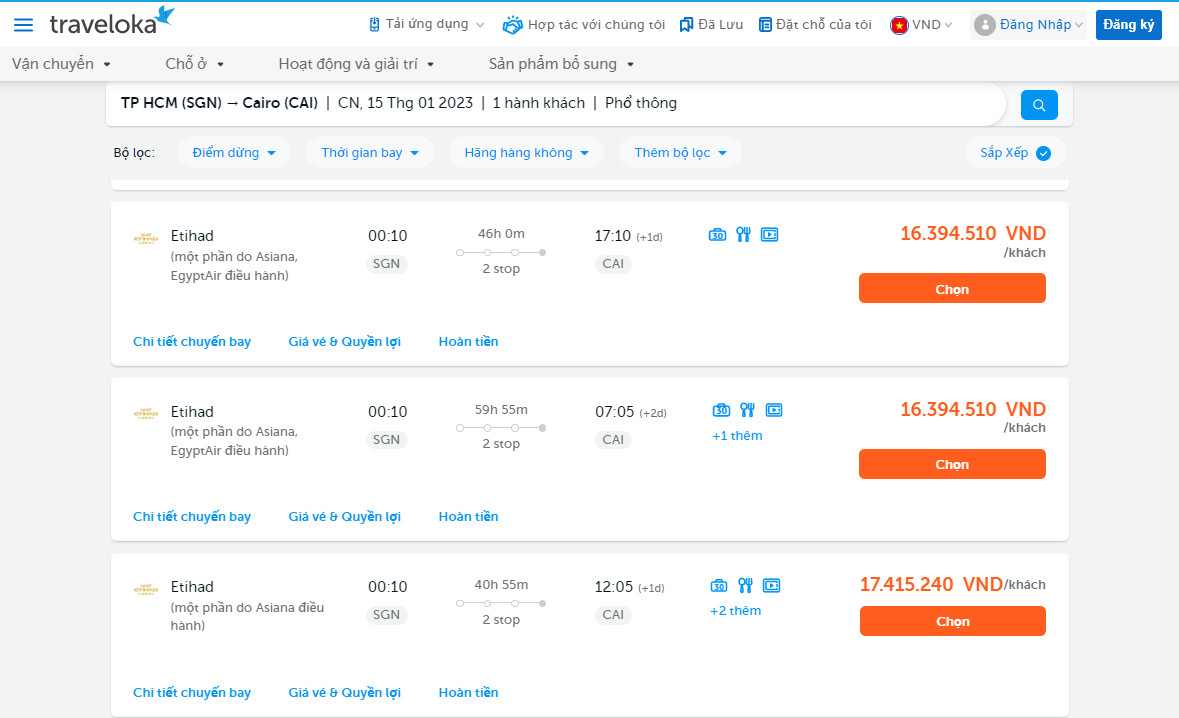Click meal icon on 40h 55m flight
Screen dimensions: 1179x718
click(745, 585)
